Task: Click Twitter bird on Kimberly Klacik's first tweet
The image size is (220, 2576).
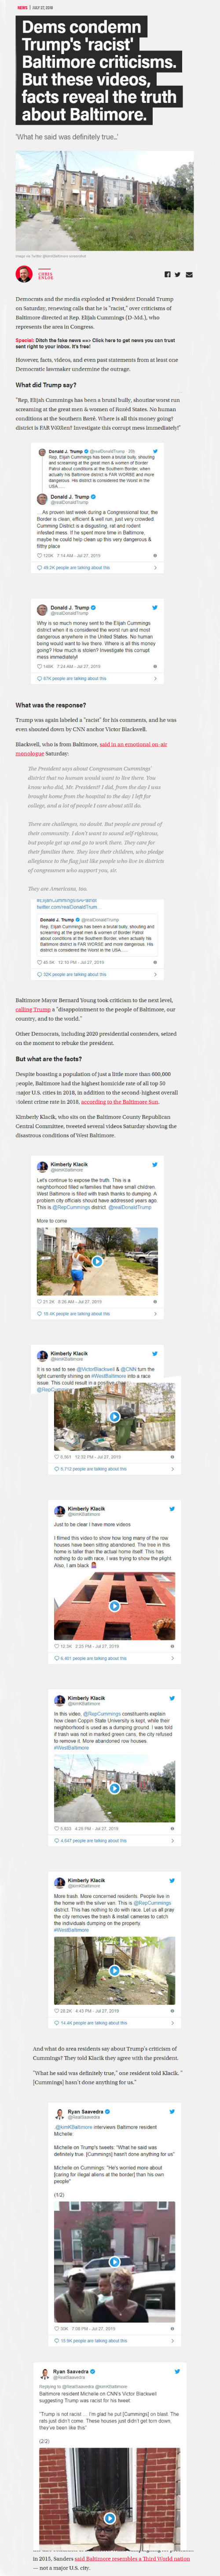Action: [155, 1165]
